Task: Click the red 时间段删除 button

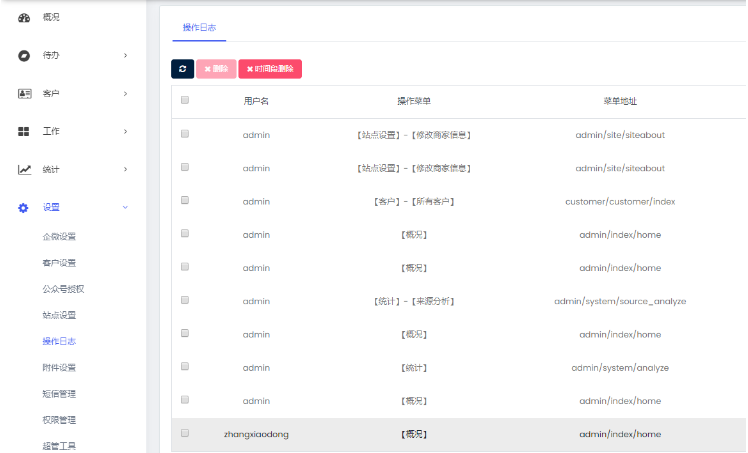Action: click(x=270, y=69)
